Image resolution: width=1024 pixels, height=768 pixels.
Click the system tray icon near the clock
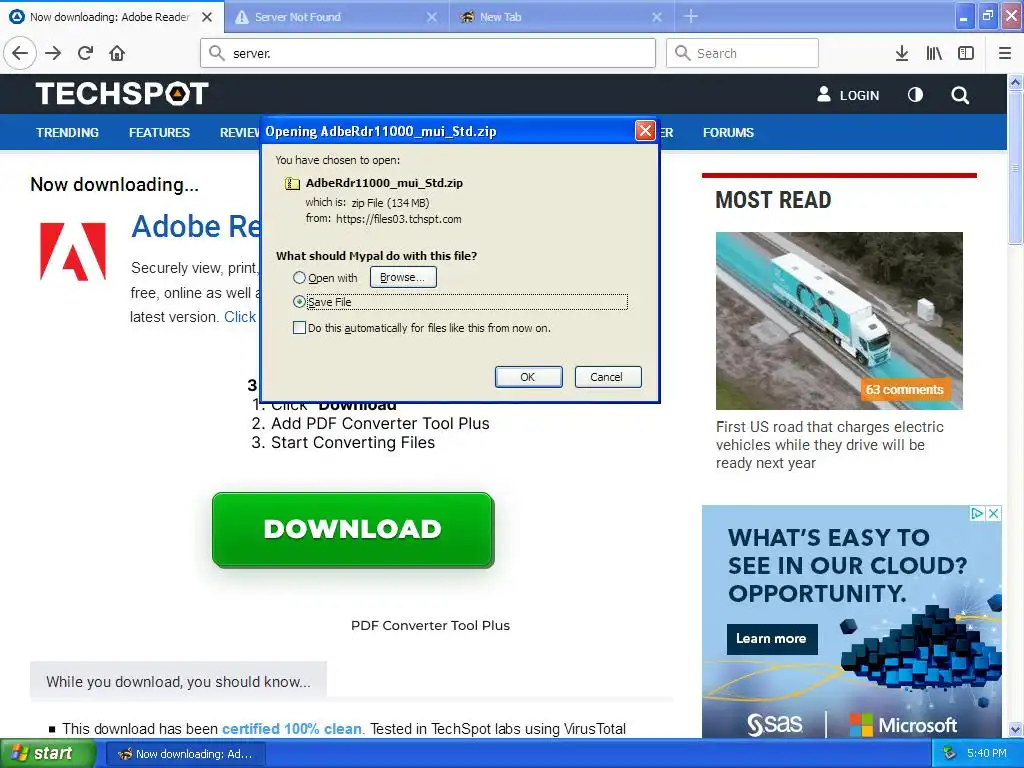point(950,753)
